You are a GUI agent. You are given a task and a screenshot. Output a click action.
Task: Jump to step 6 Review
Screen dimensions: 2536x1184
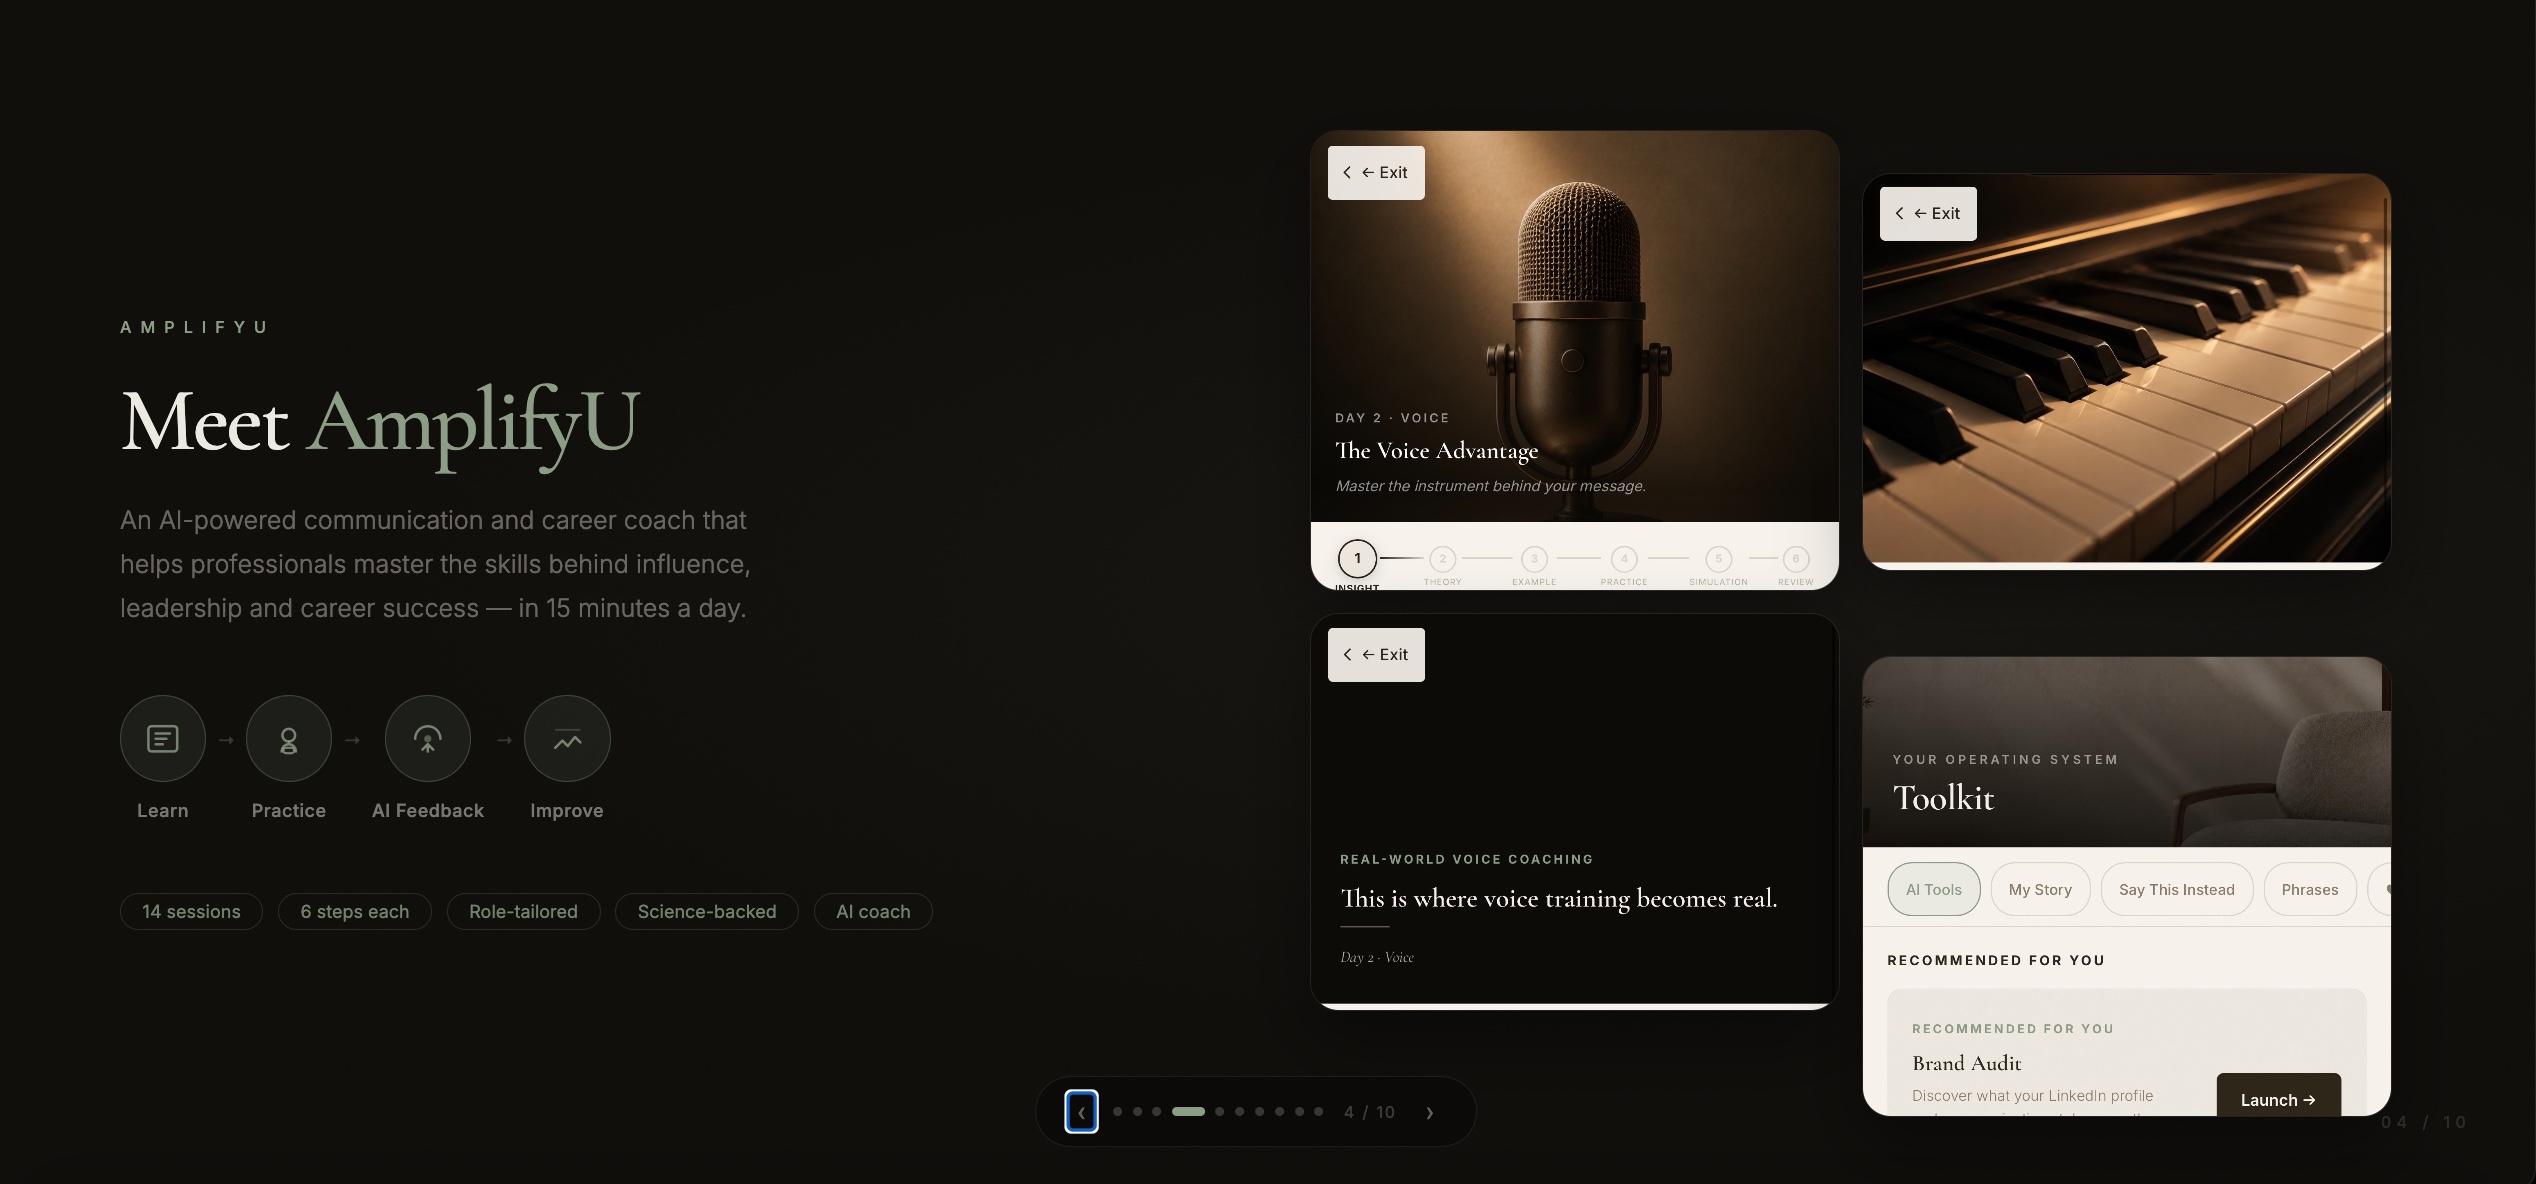pos(1796,559)
